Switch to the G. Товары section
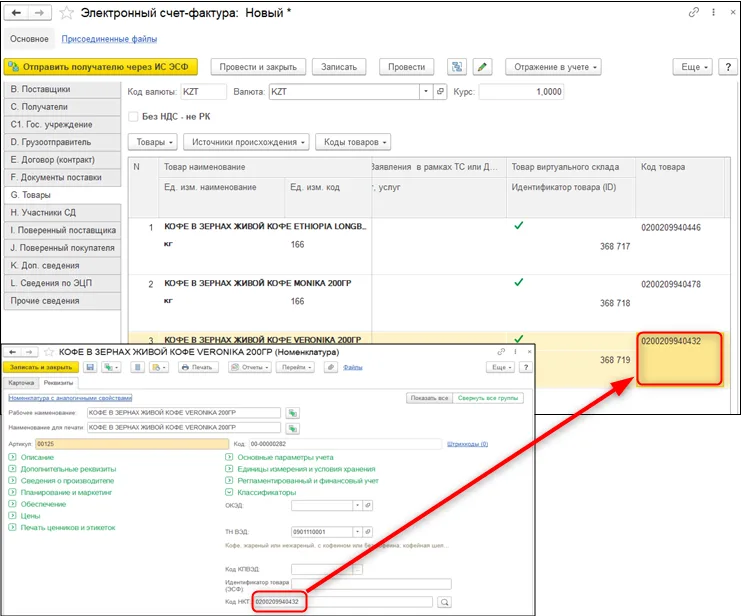The width and height of the screenshot is (741, 616). tap(62, 195)
